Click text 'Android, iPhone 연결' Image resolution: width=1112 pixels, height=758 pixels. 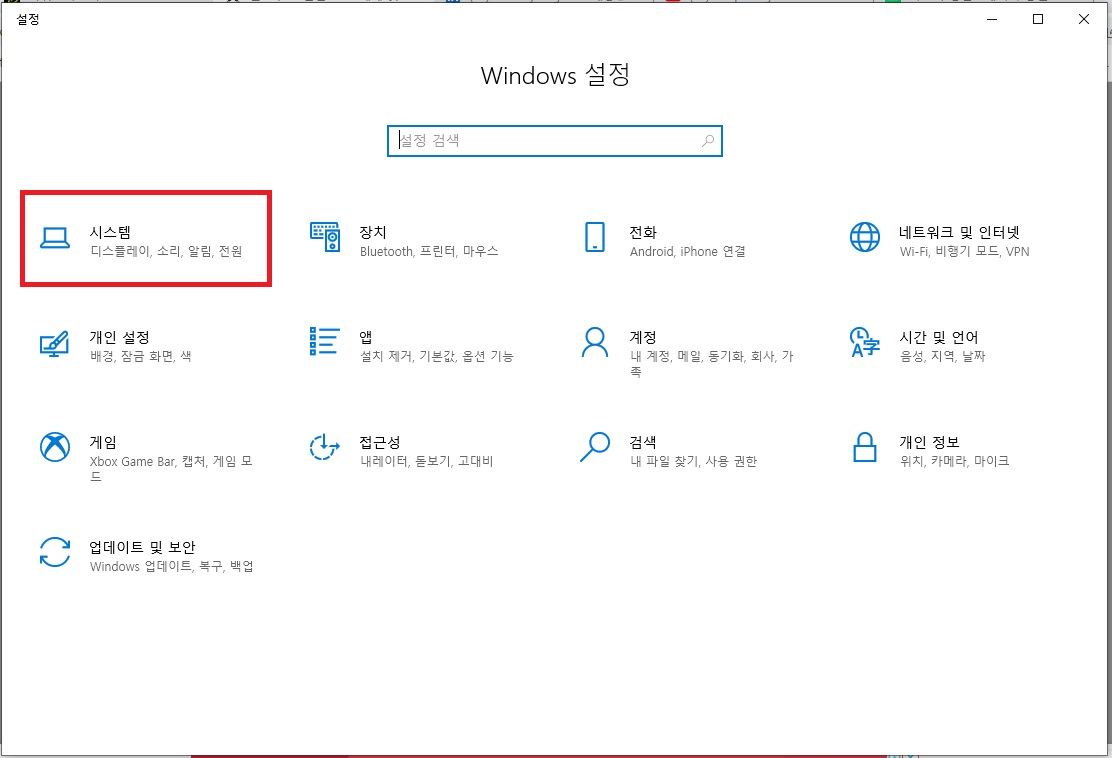[x=687, y=251]
